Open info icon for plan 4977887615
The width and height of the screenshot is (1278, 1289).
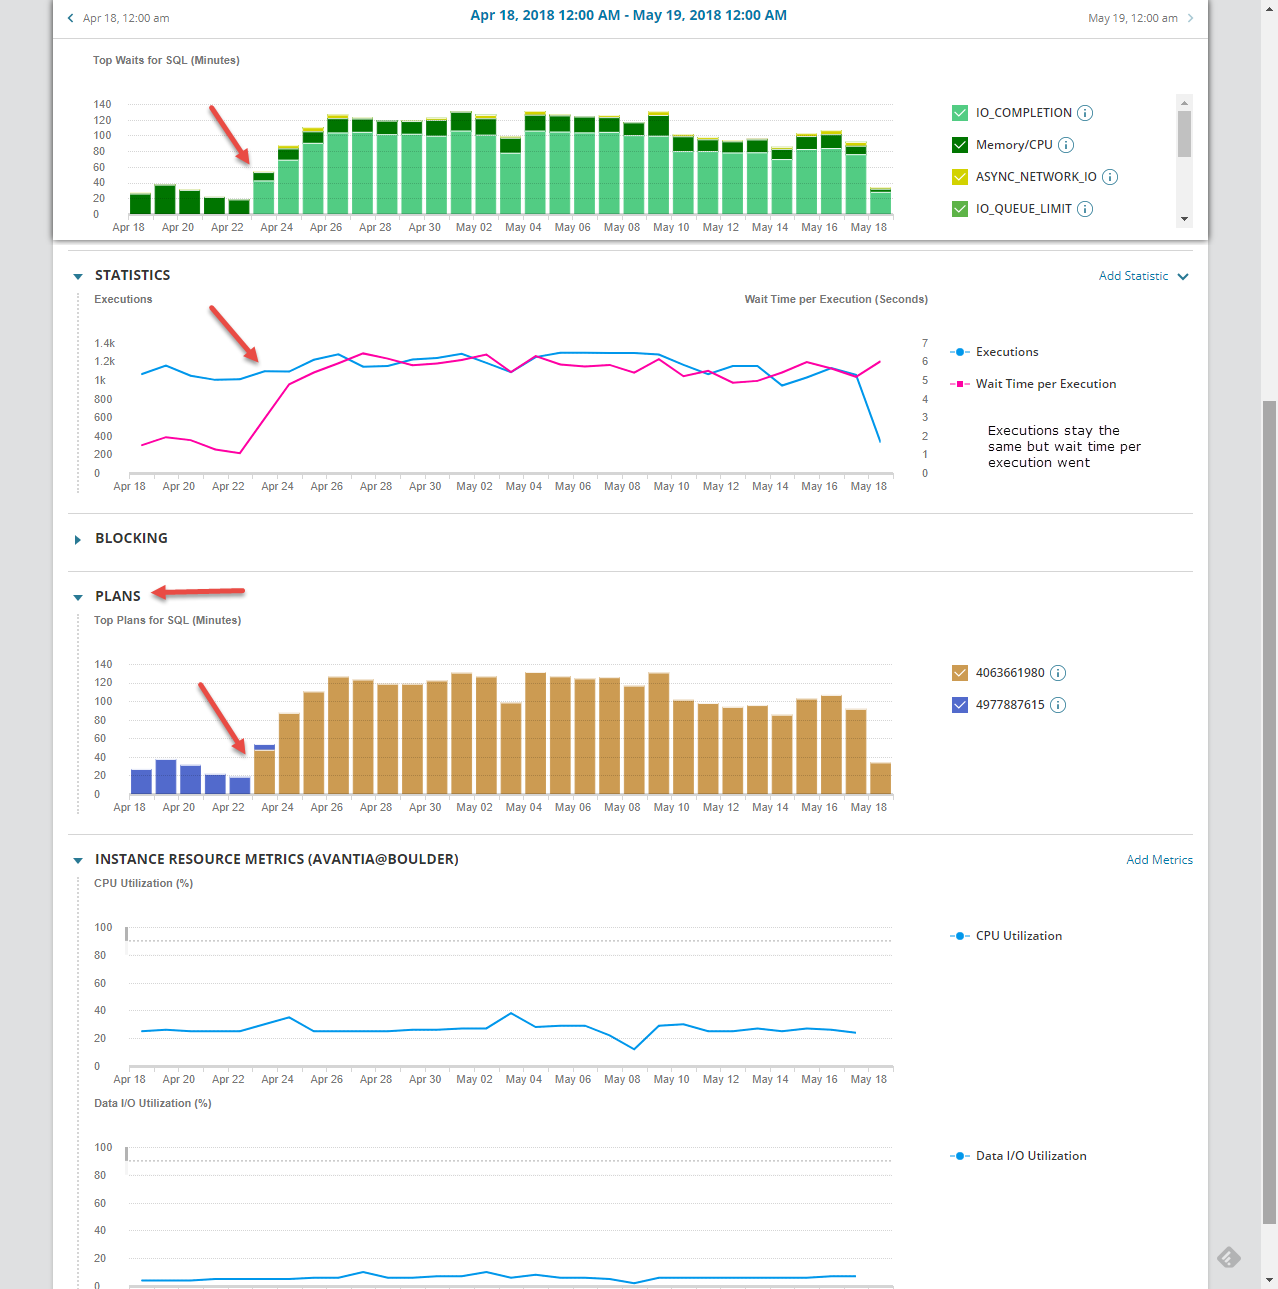point(1058,705)
